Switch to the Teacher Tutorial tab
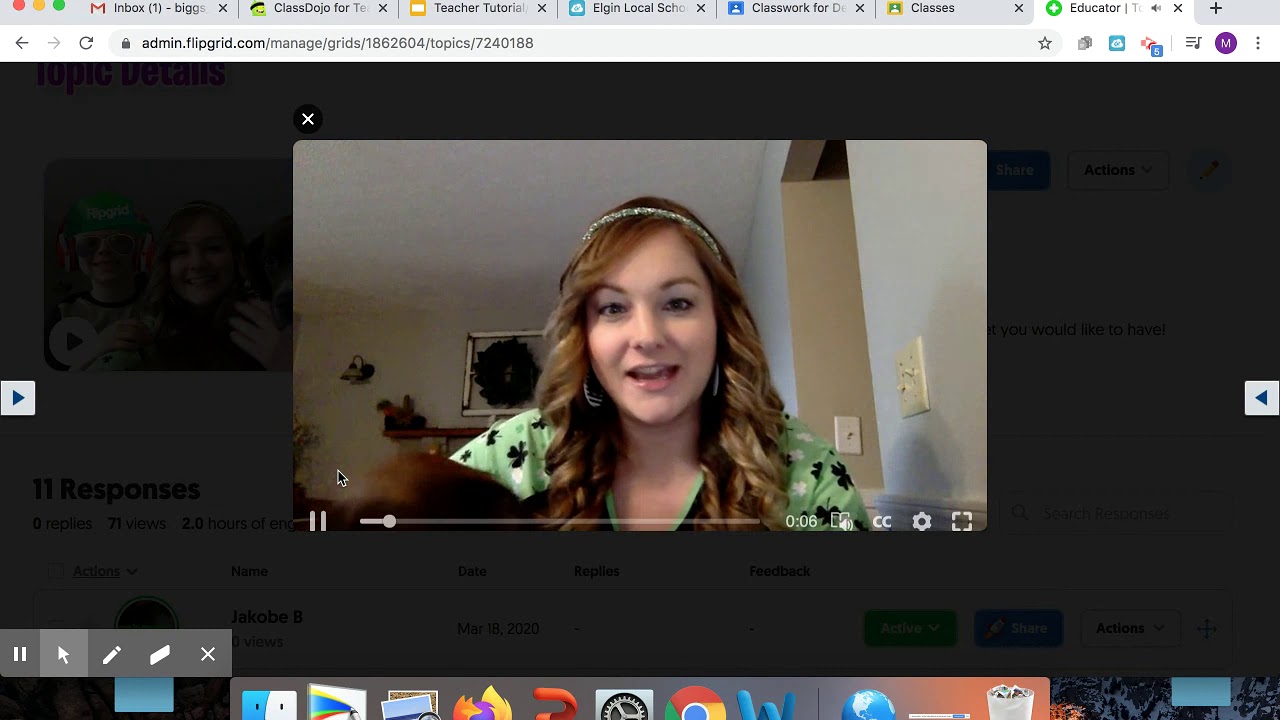The height and width of the screenshot is (720, 1280). point(478,8)
